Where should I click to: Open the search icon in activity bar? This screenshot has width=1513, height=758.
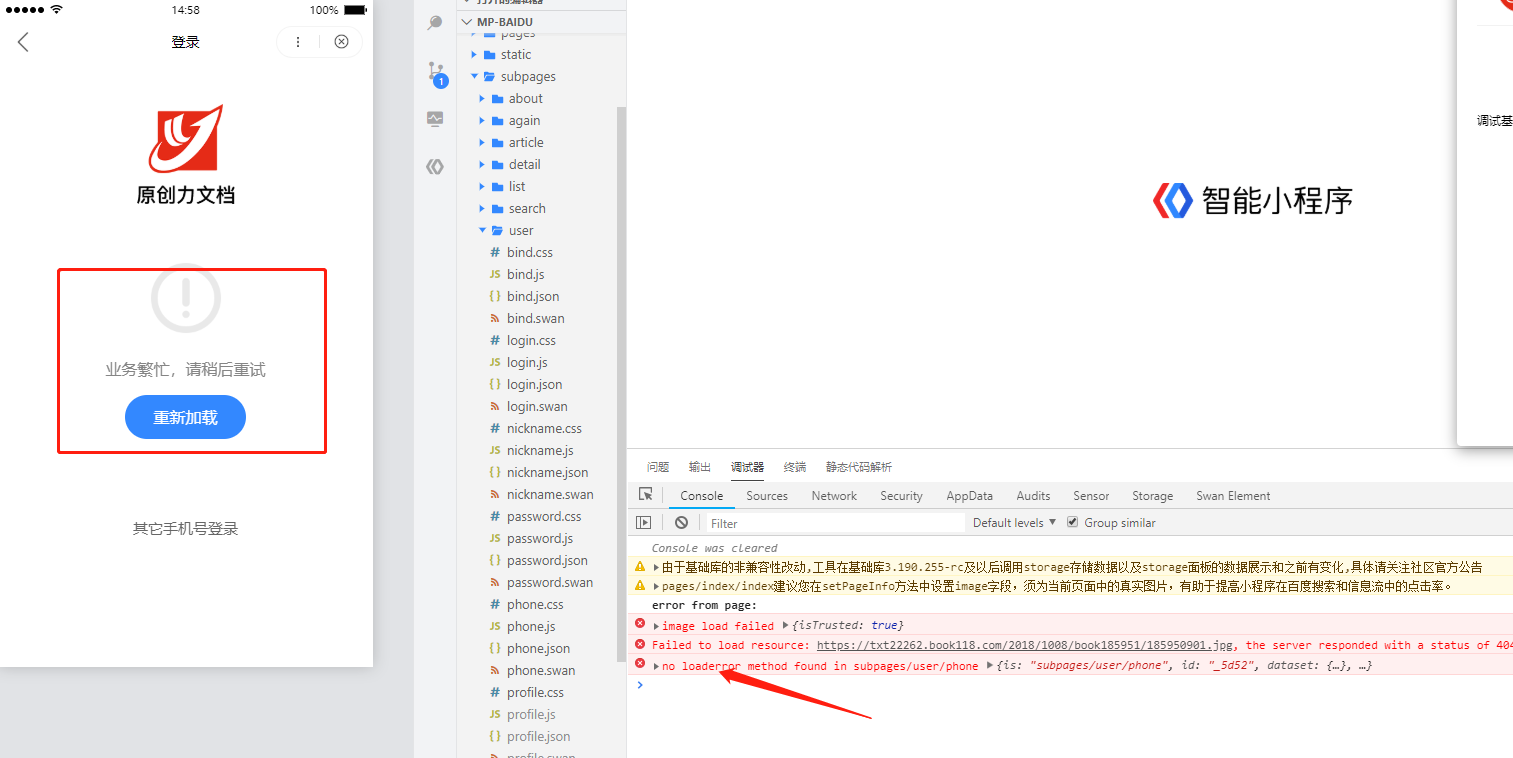435,23
